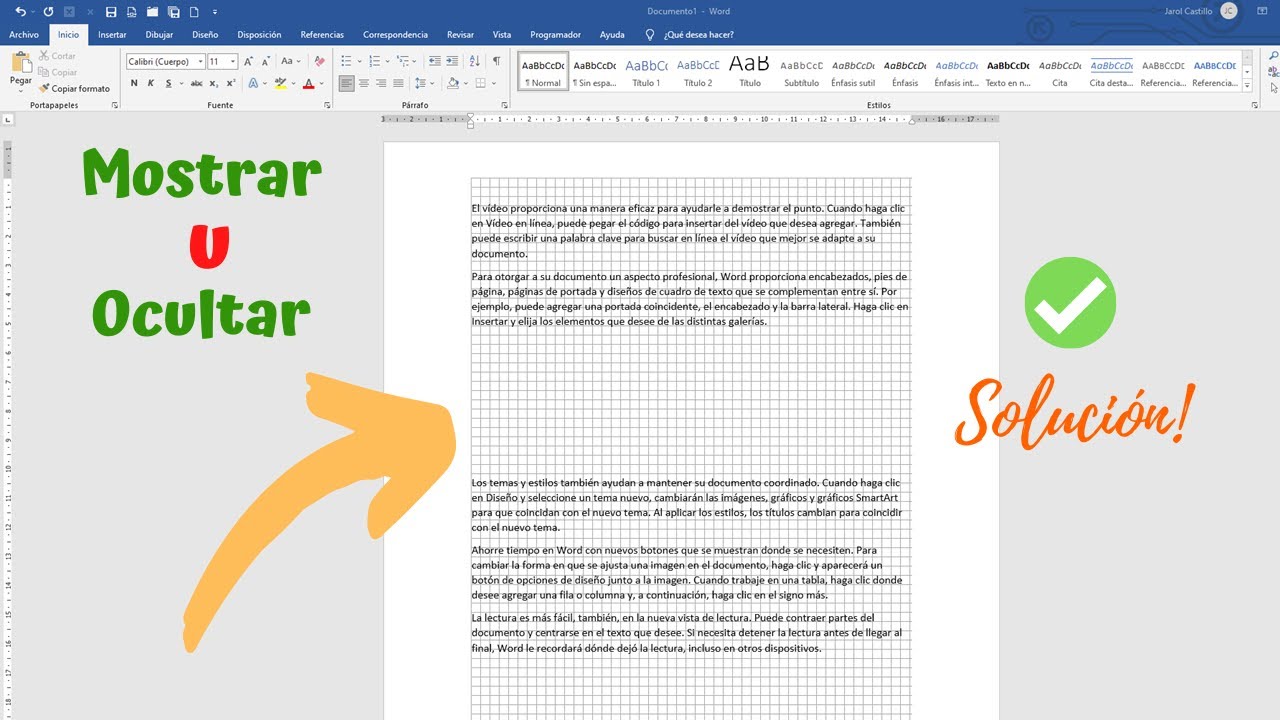Toggle align left paragraph button
1280x720 pixels.
[346, 83]
